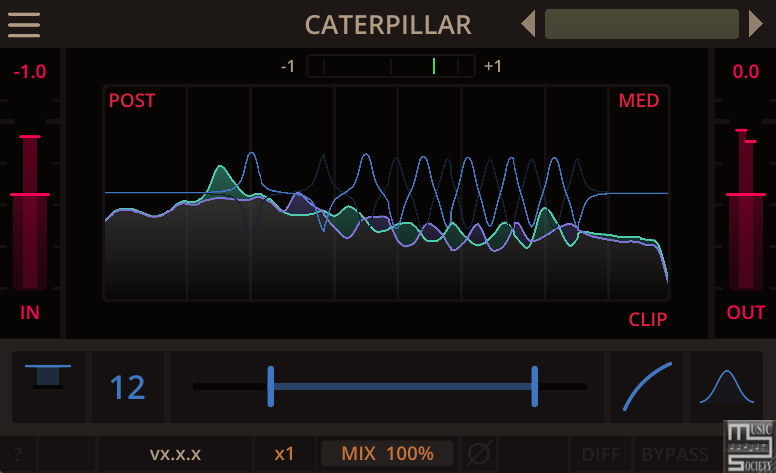Click the left handle of frequency range slider

[271, 386]
